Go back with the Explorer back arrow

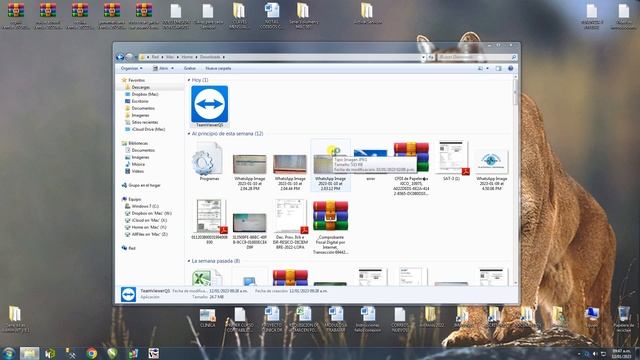click(x=120, y=57)
